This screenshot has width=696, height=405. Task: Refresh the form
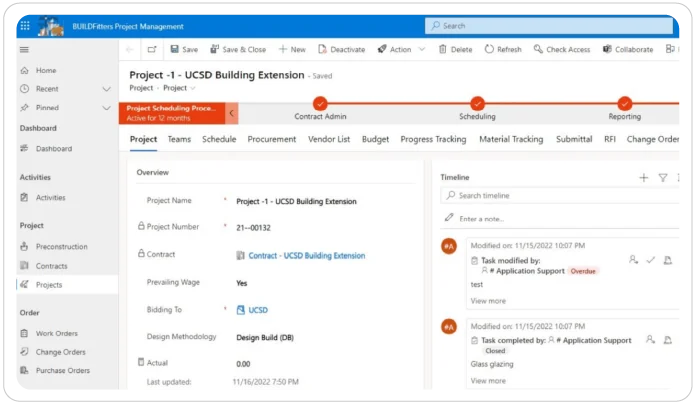tap(503, 49)
